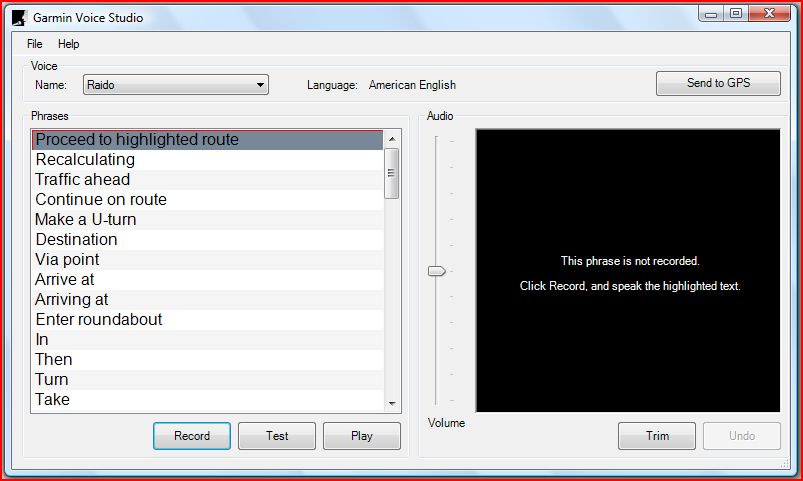Select the phrase "Take"
Image resolution: width=803 pixels, height=481 pixels.
(207, 400)
